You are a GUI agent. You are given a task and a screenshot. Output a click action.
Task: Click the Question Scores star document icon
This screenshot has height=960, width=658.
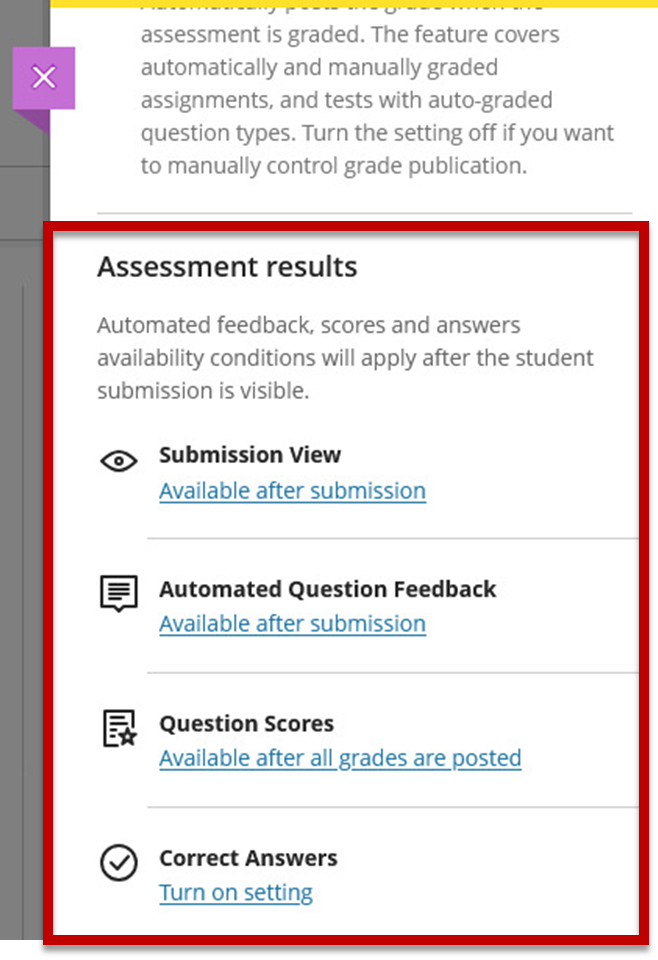[x=119, y=728]
